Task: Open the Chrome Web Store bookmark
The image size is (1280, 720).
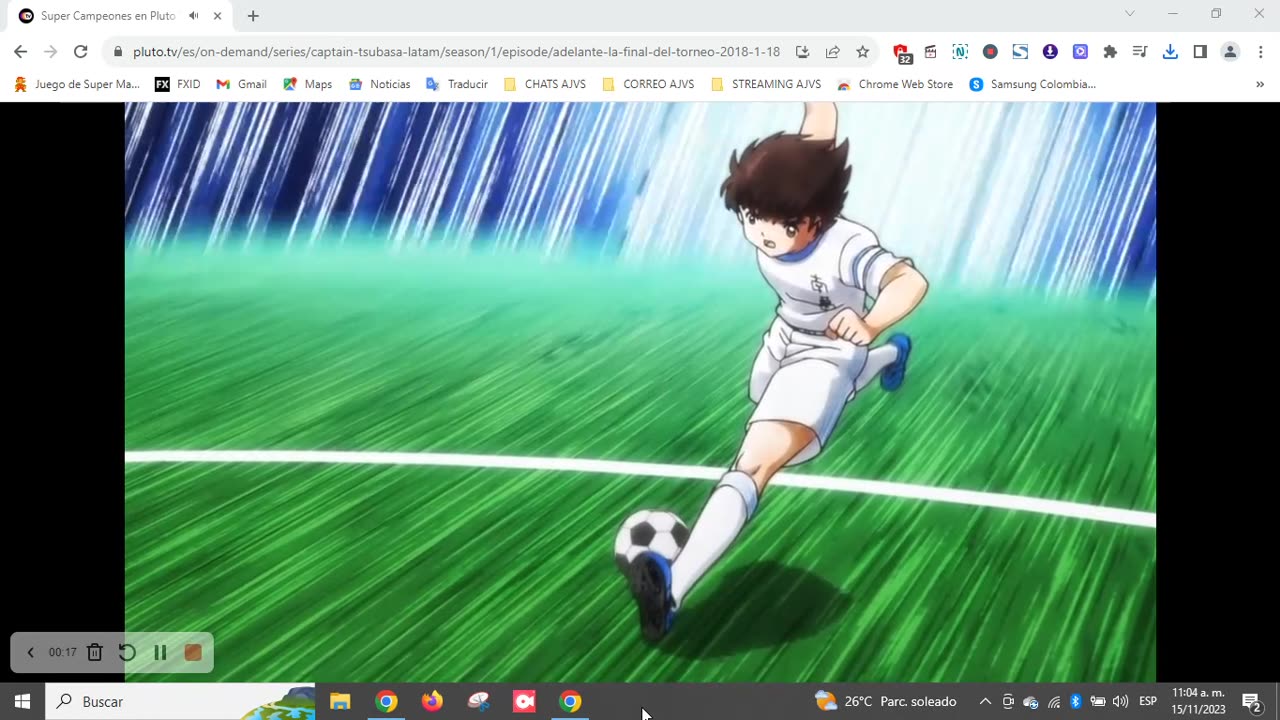Action: [x=895, y=84]
